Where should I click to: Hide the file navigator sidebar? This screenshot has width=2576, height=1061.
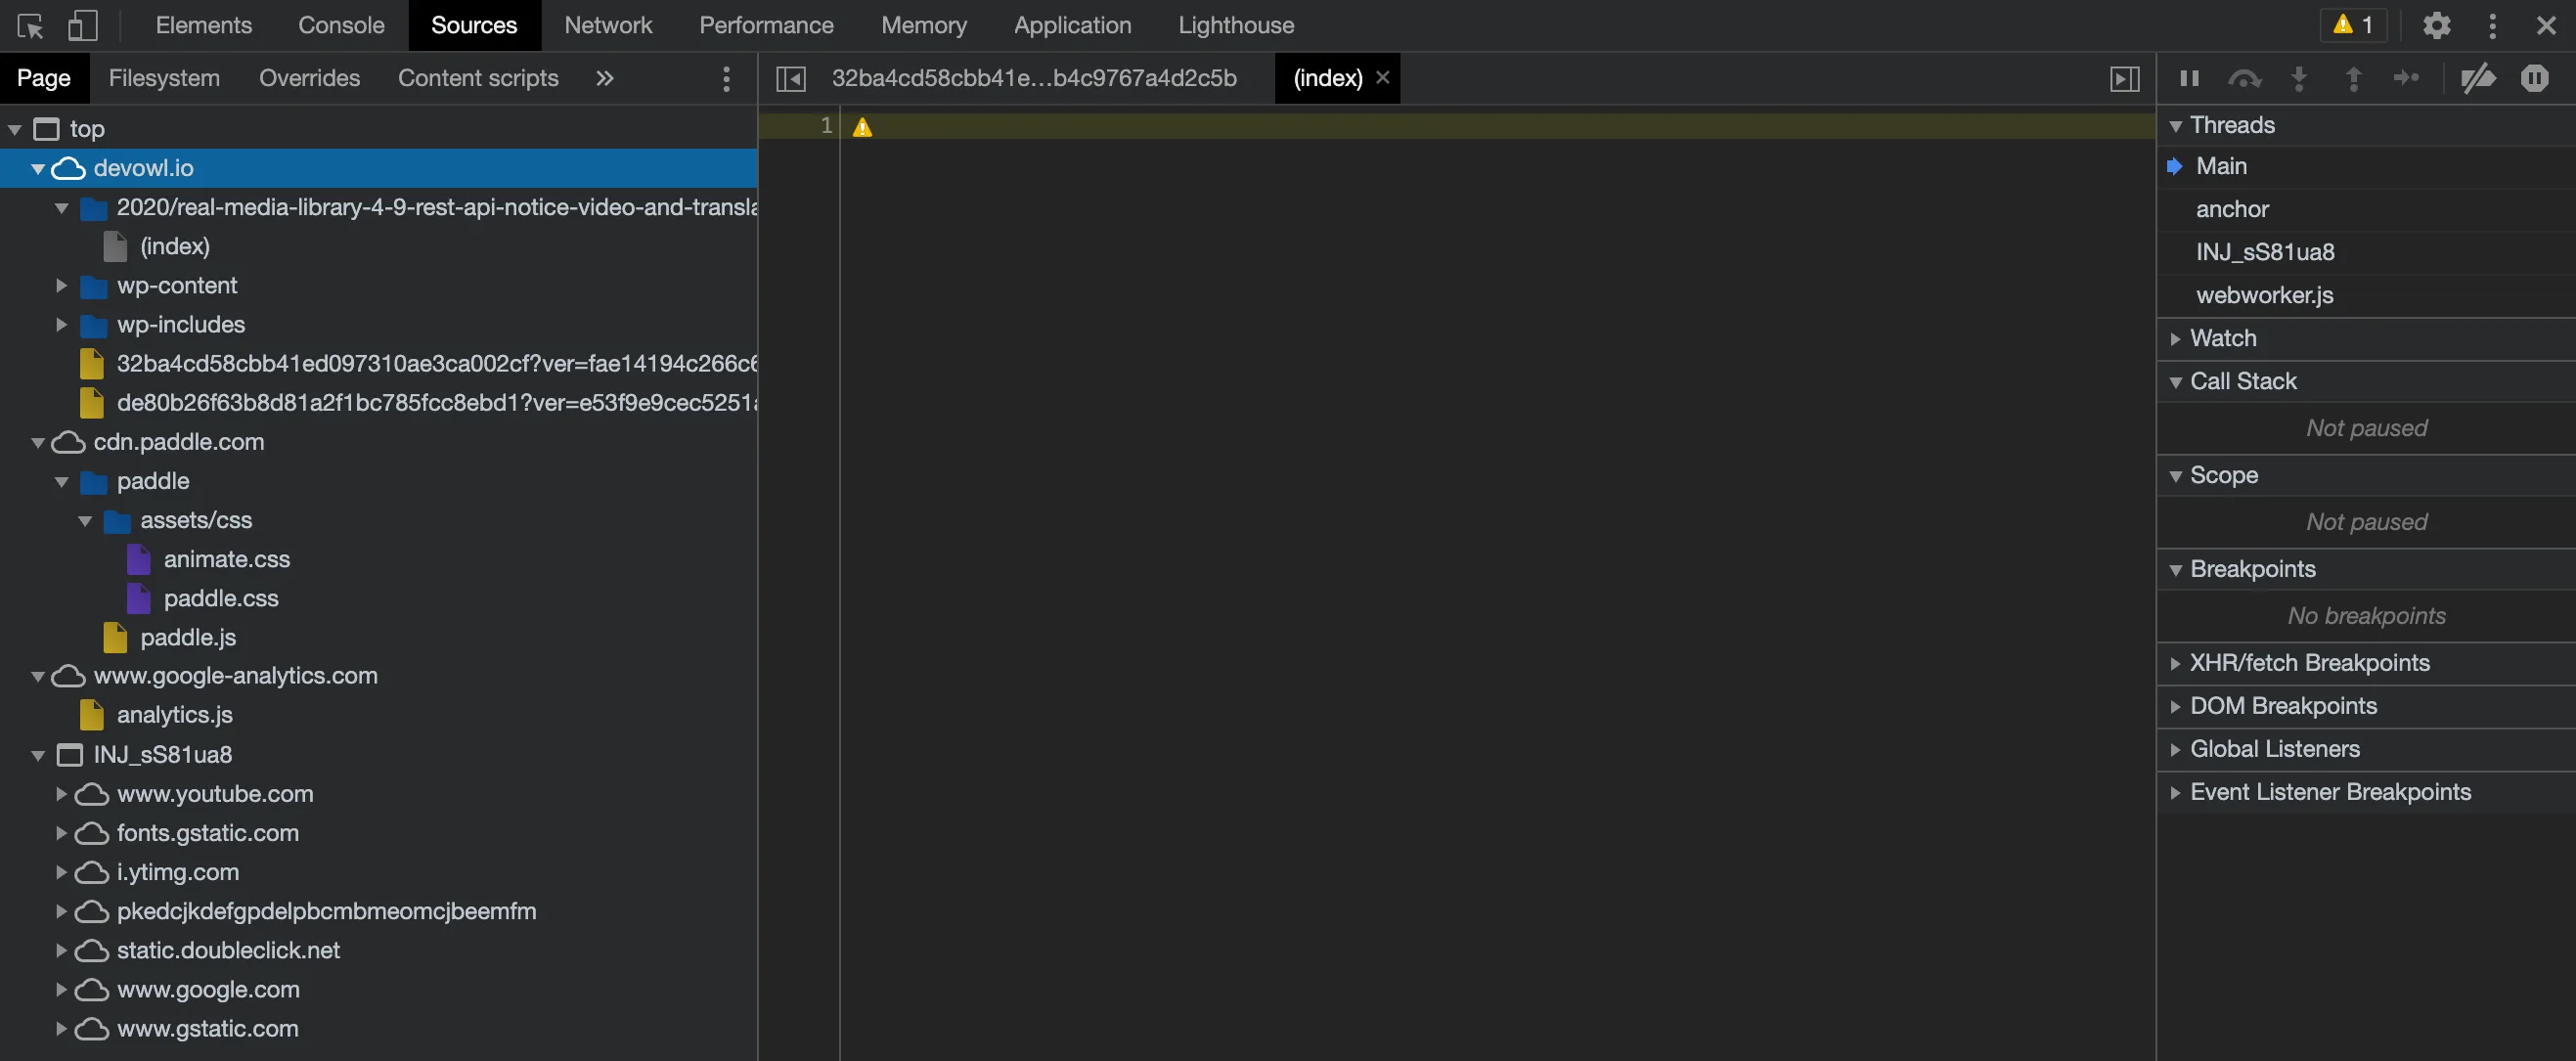point(790,79)
